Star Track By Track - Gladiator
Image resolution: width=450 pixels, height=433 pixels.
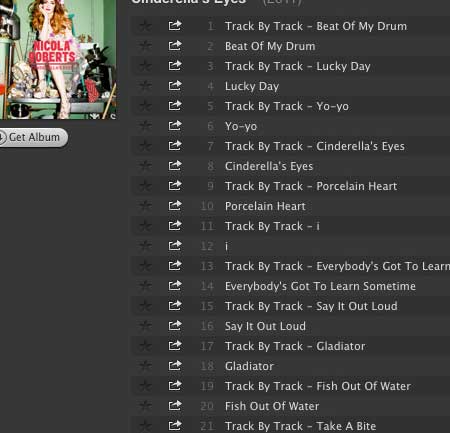point(145,346)
